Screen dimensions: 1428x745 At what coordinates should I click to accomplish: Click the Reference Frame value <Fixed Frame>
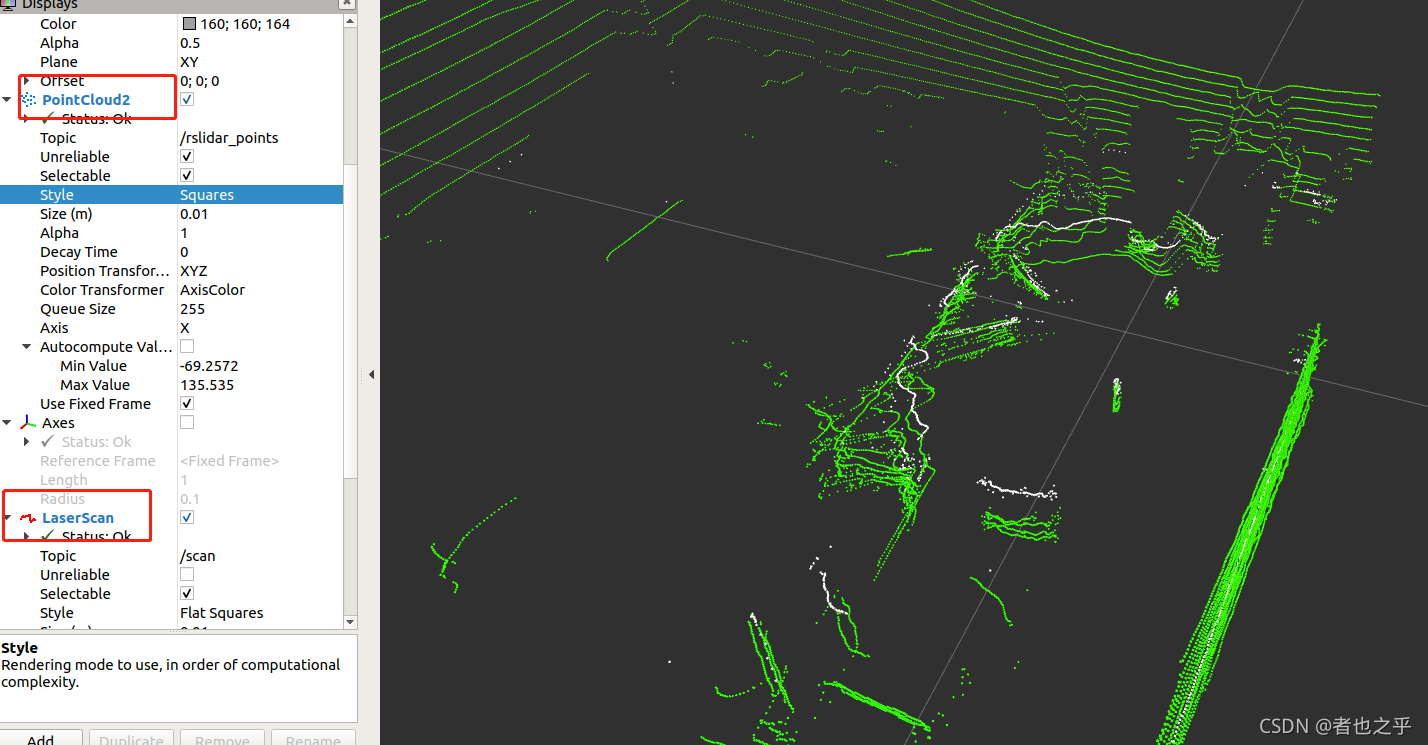point(229,461)
